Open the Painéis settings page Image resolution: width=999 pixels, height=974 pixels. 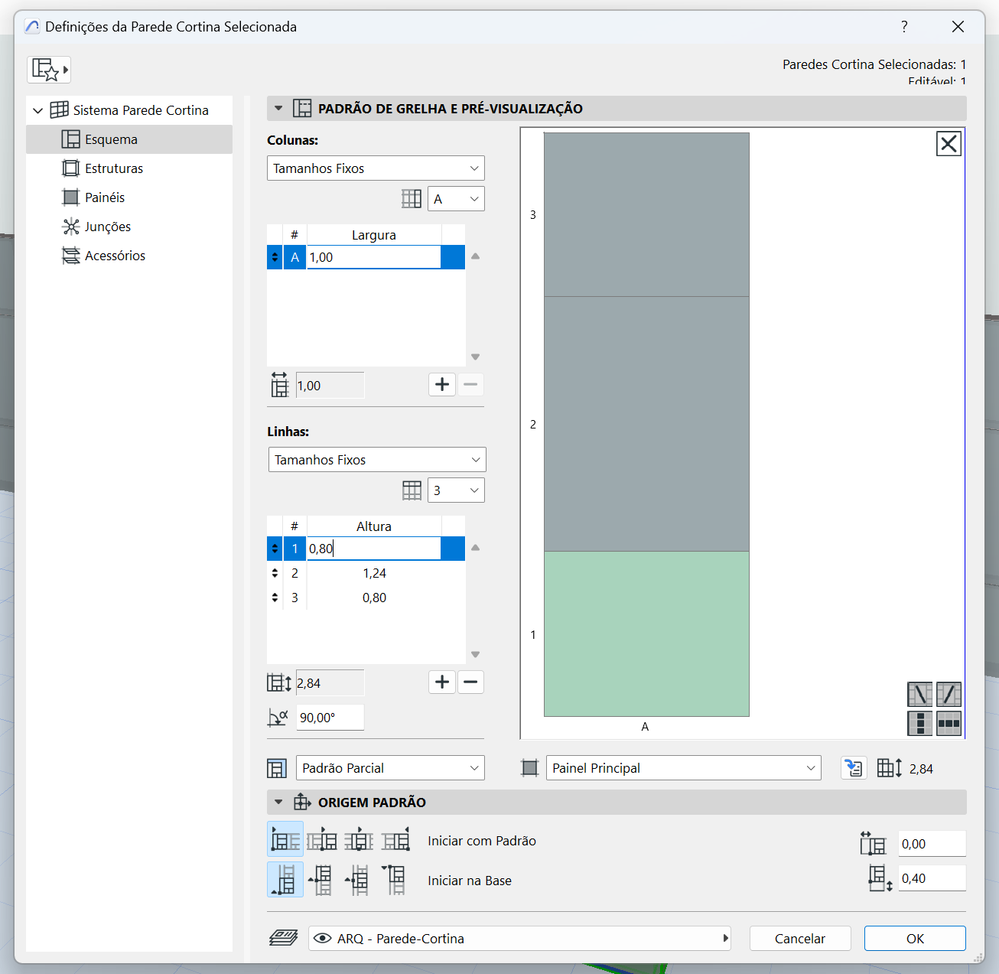point(93,197)
